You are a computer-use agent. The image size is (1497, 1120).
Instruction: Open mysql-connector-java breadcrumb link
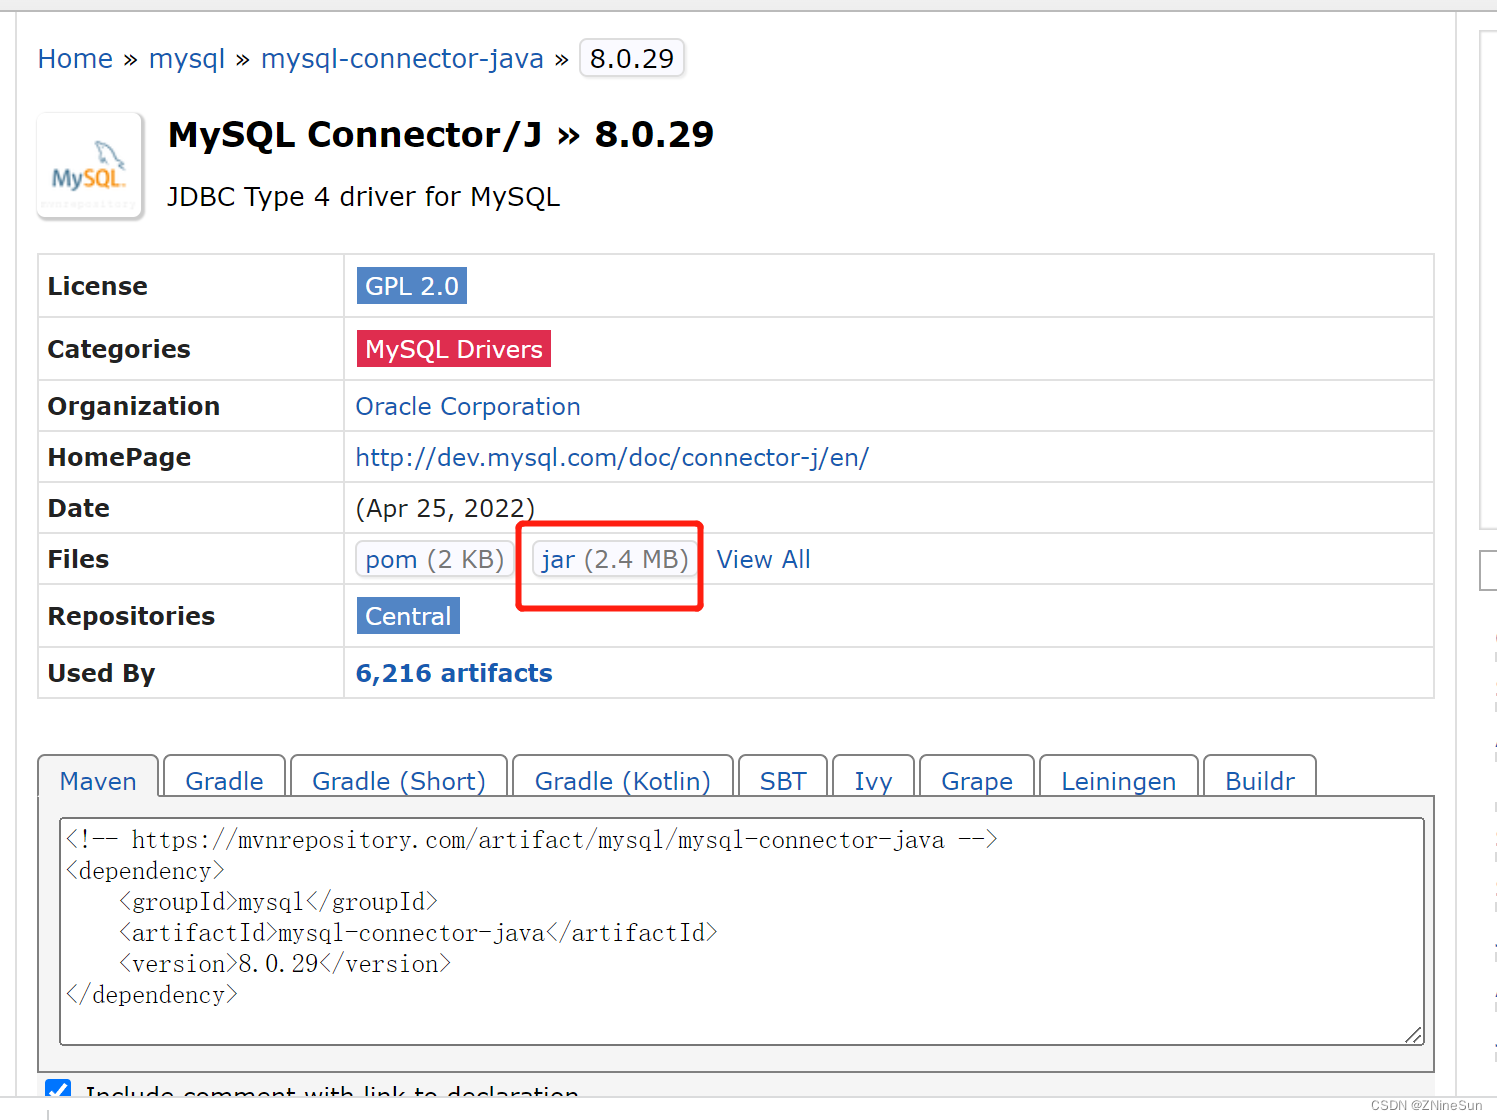[x=402, y=59]
